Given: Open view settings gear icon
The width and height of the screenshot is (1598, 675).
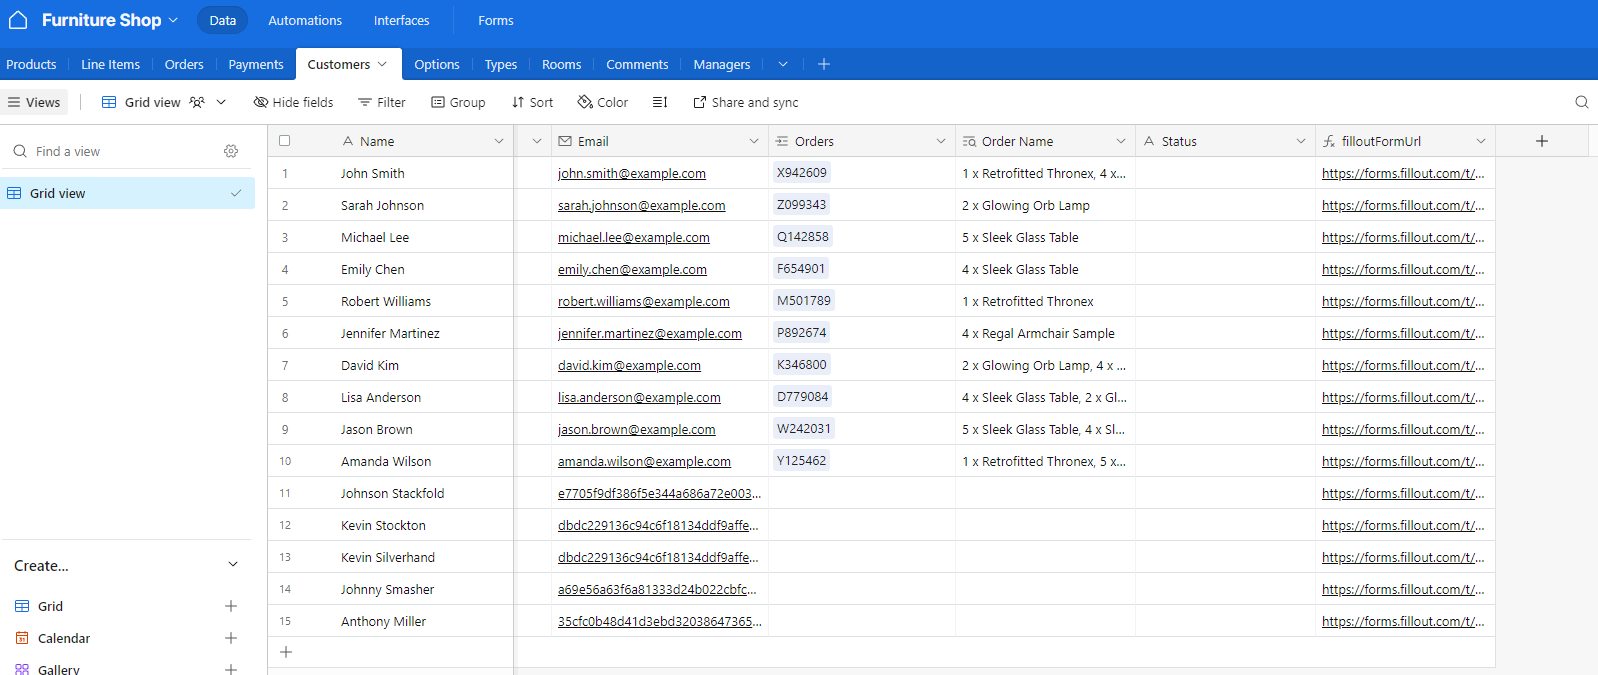Looking at the screenshot, I should [x=231, y=151].
